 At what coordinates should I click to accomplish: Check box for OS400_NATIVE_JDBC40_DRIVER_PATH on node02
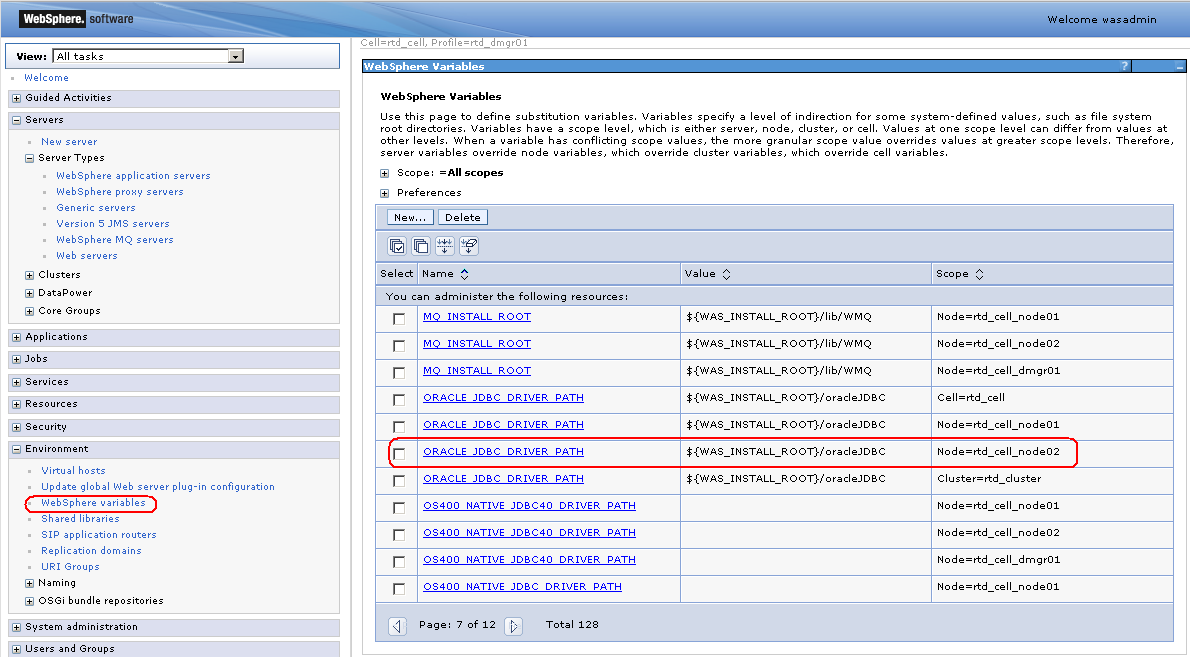(x=399, y=535)
